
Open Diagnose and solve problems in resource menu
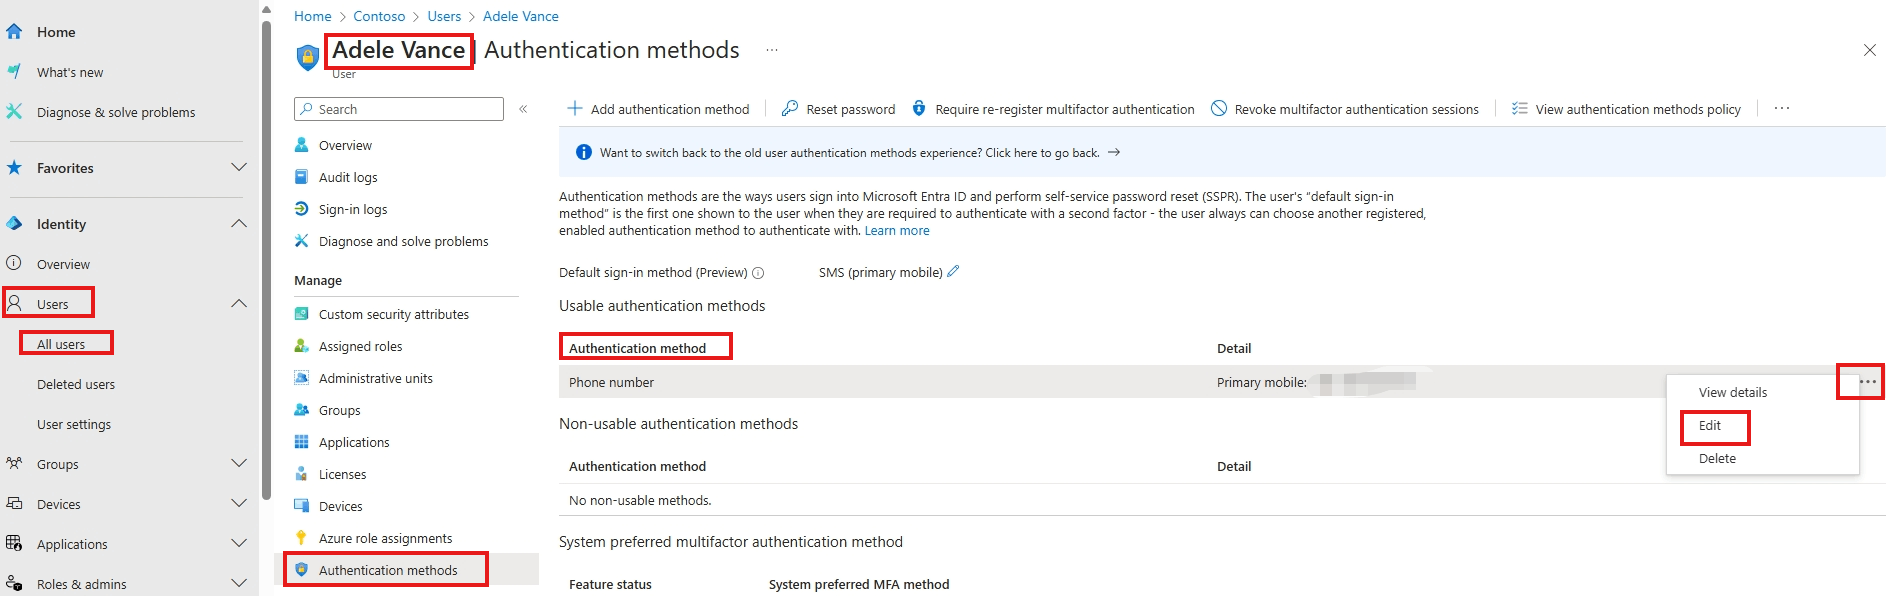point(403,241)
